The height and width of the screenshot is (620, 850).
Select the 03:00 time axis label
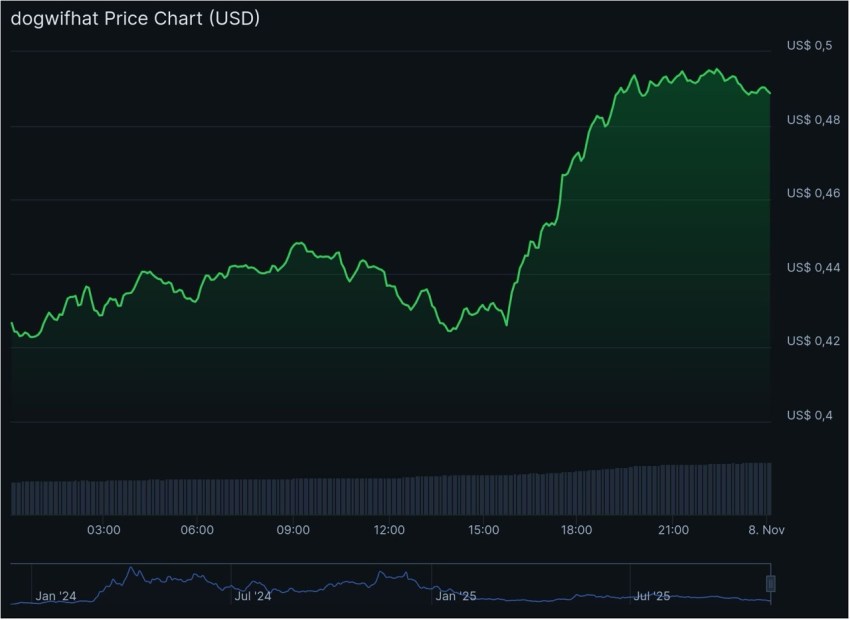tap(105, 532)
